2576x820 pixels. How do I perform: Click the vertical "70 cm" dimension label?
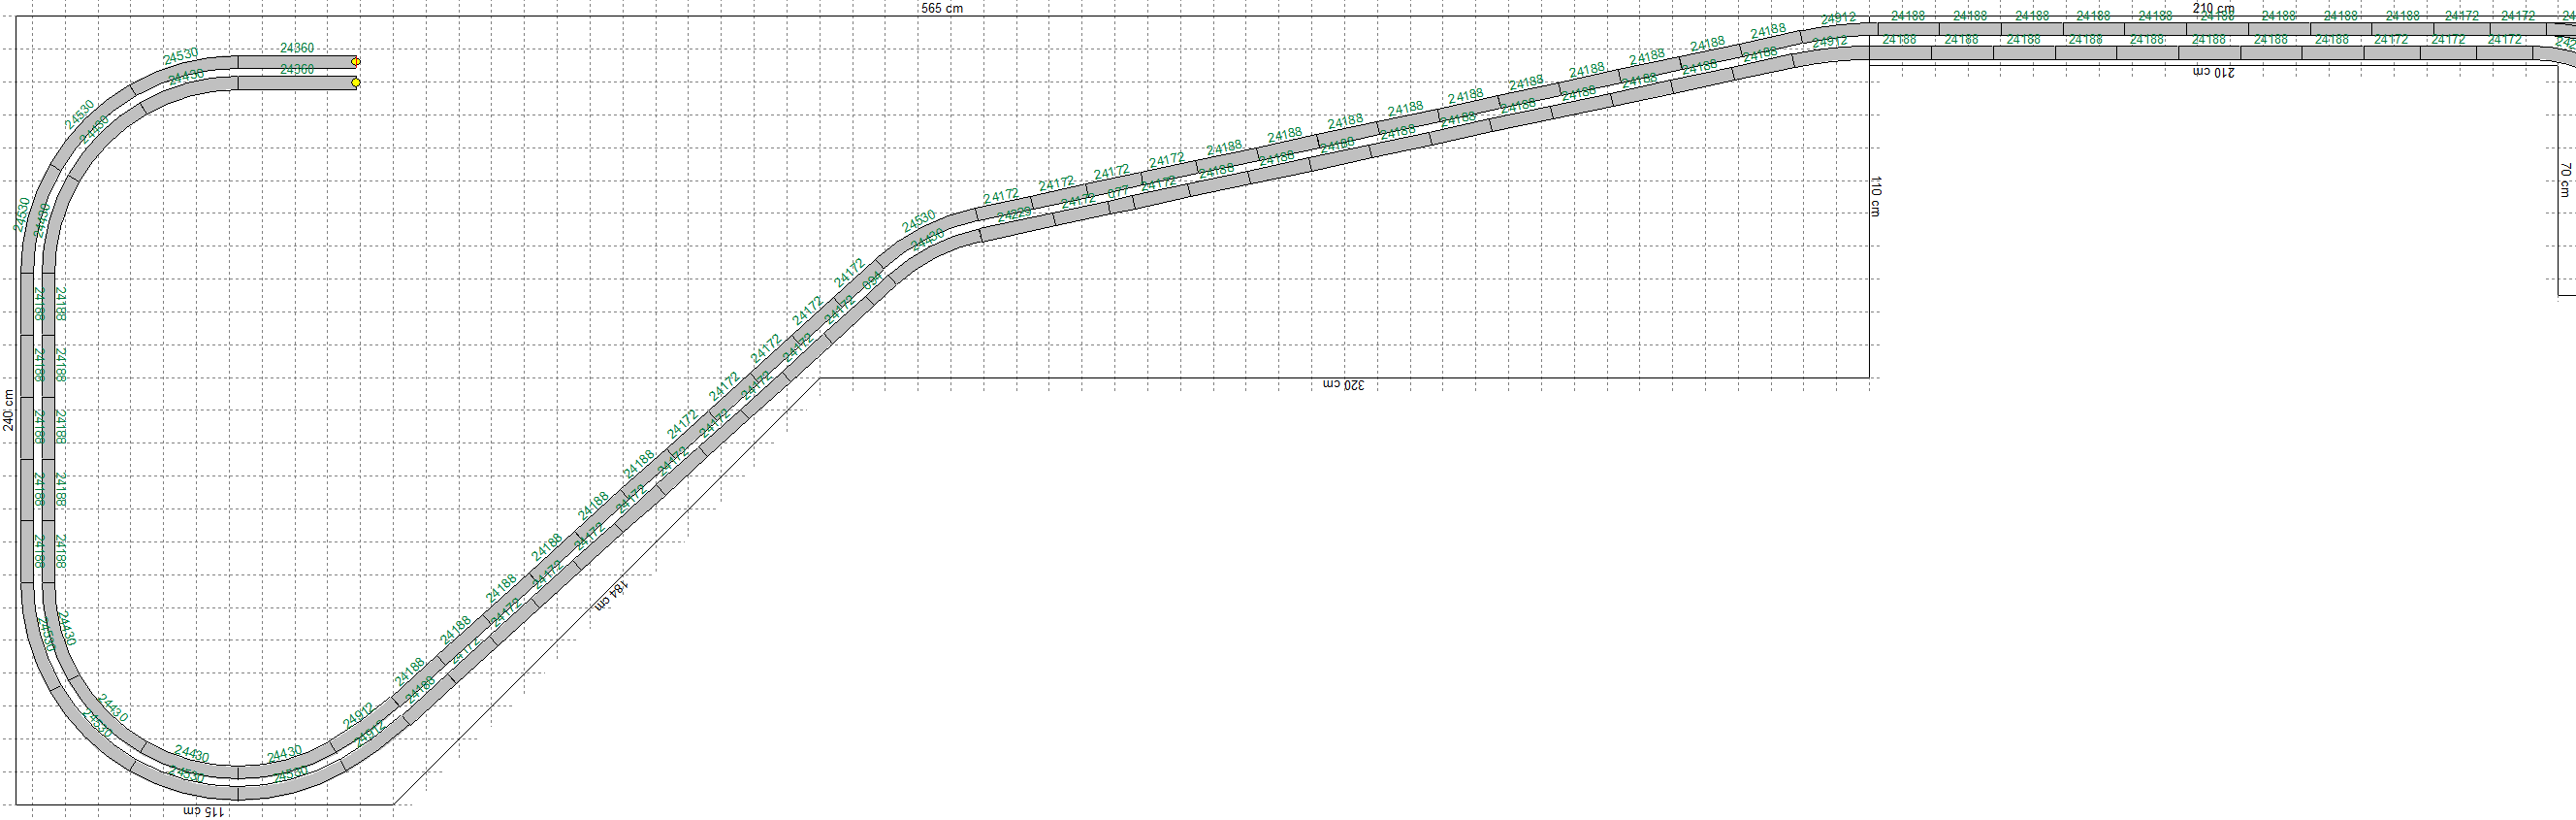[x=2565, y=180]
